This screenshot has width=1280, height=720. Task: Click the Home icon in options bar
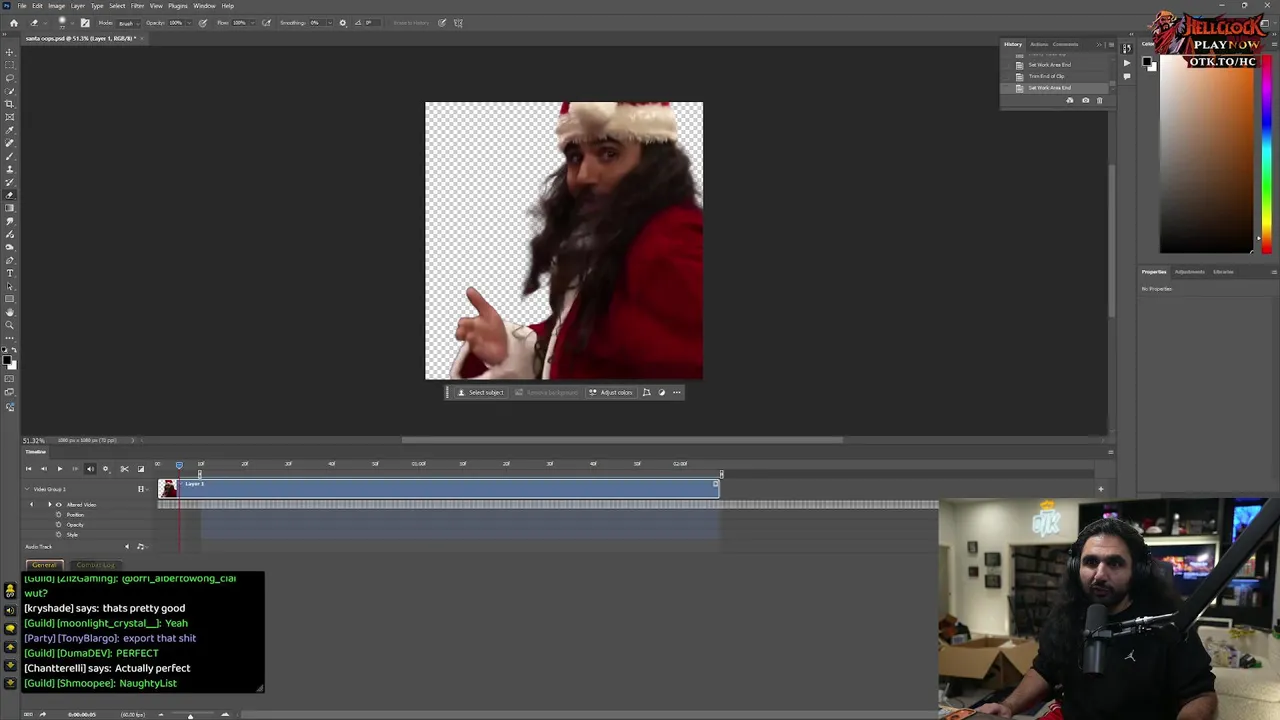coord(14,22)
